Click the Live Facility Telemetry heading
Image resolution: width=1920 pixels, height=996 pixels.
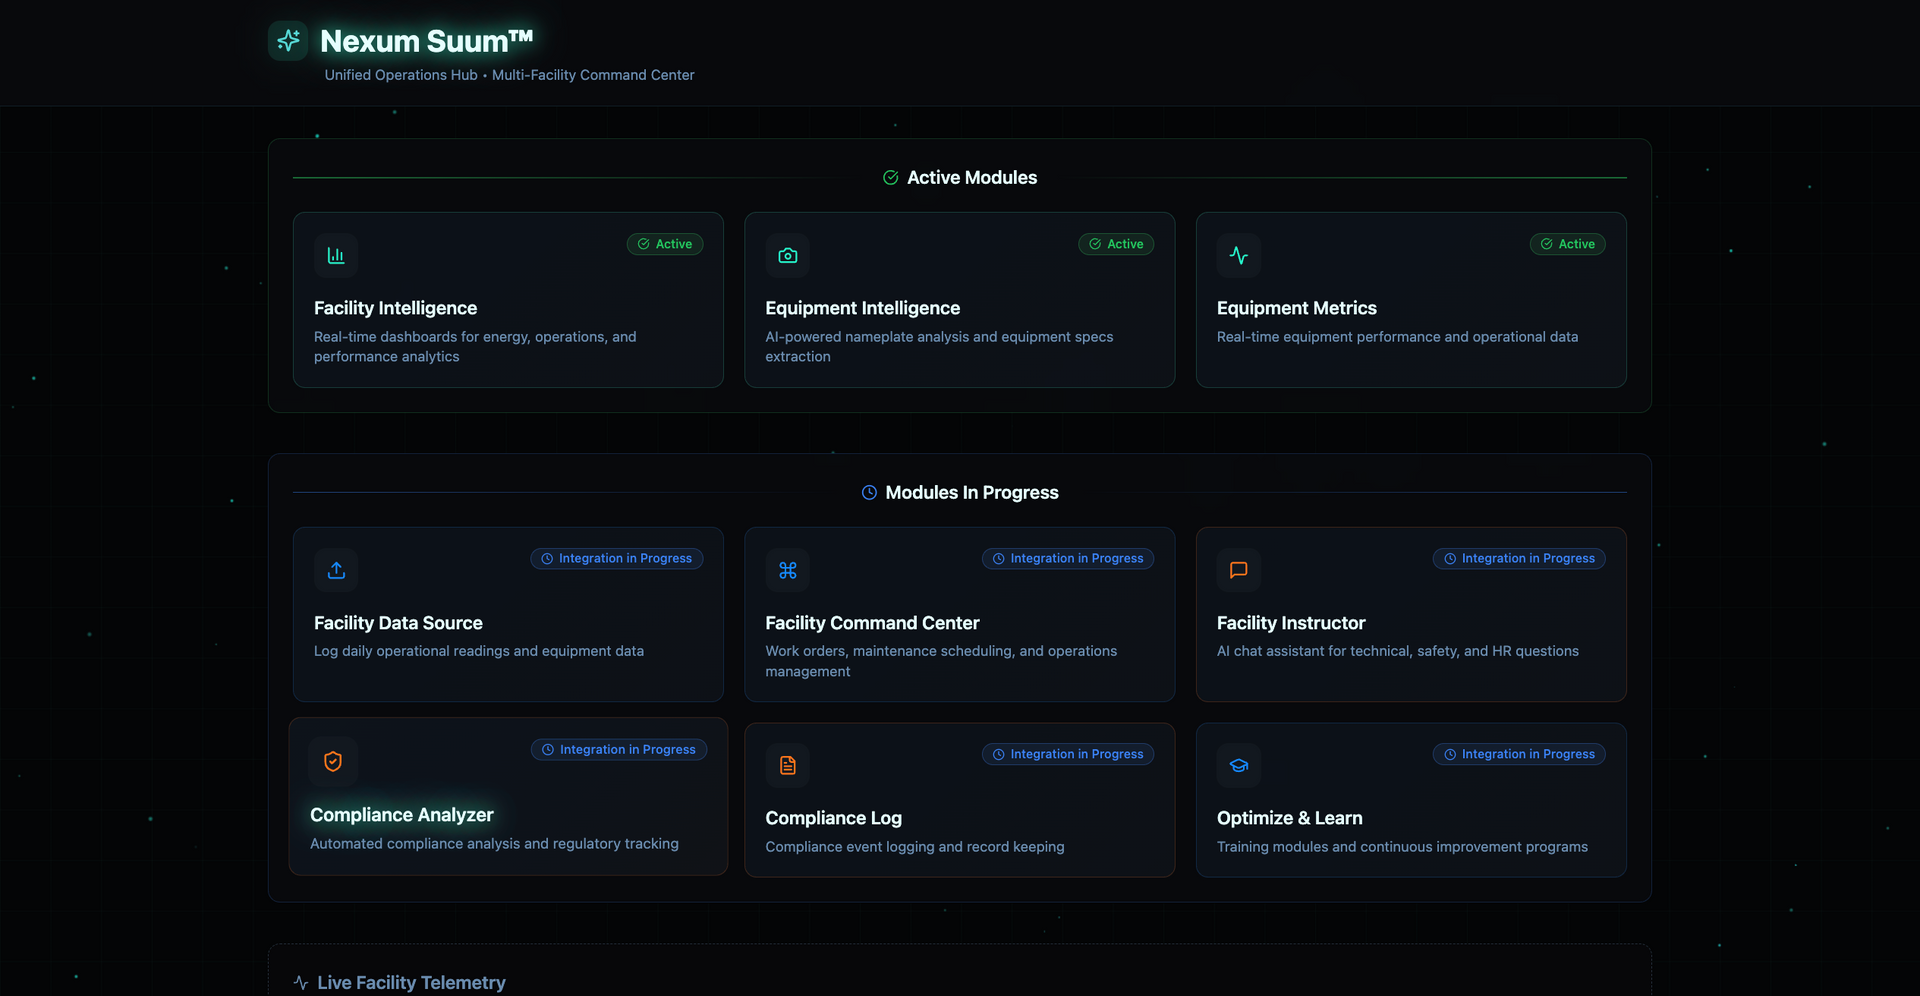pos(411,983)
